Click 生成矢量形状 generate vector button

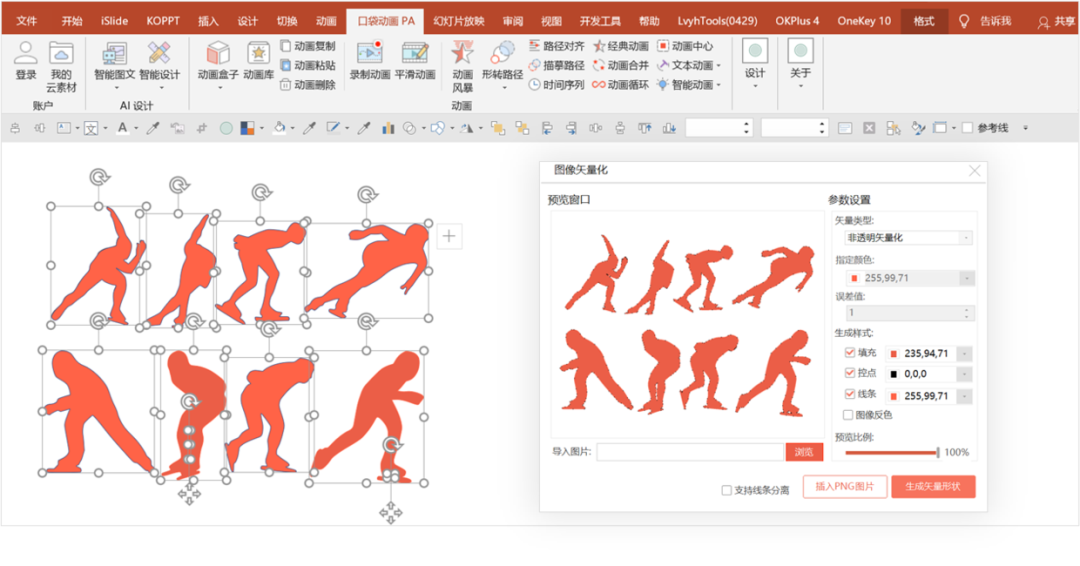pyautogui.click(x=933, y=486)
